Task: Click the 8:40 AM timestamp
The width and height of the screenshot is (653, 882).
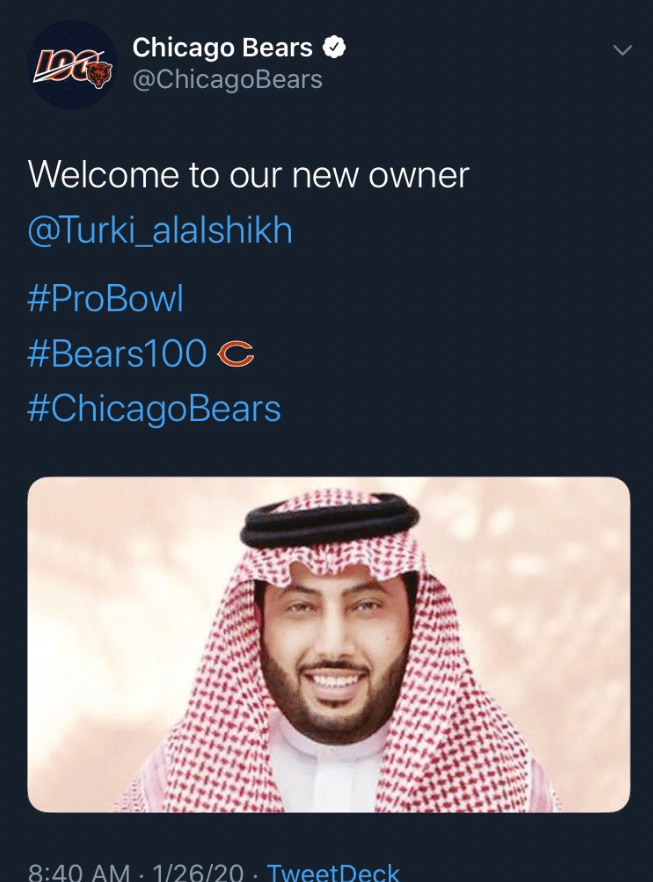Action: (x=79, y=871)
